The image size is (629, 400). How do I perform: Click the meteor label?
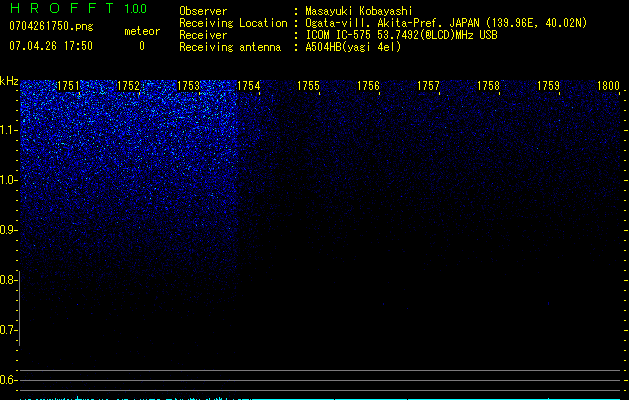142,31
